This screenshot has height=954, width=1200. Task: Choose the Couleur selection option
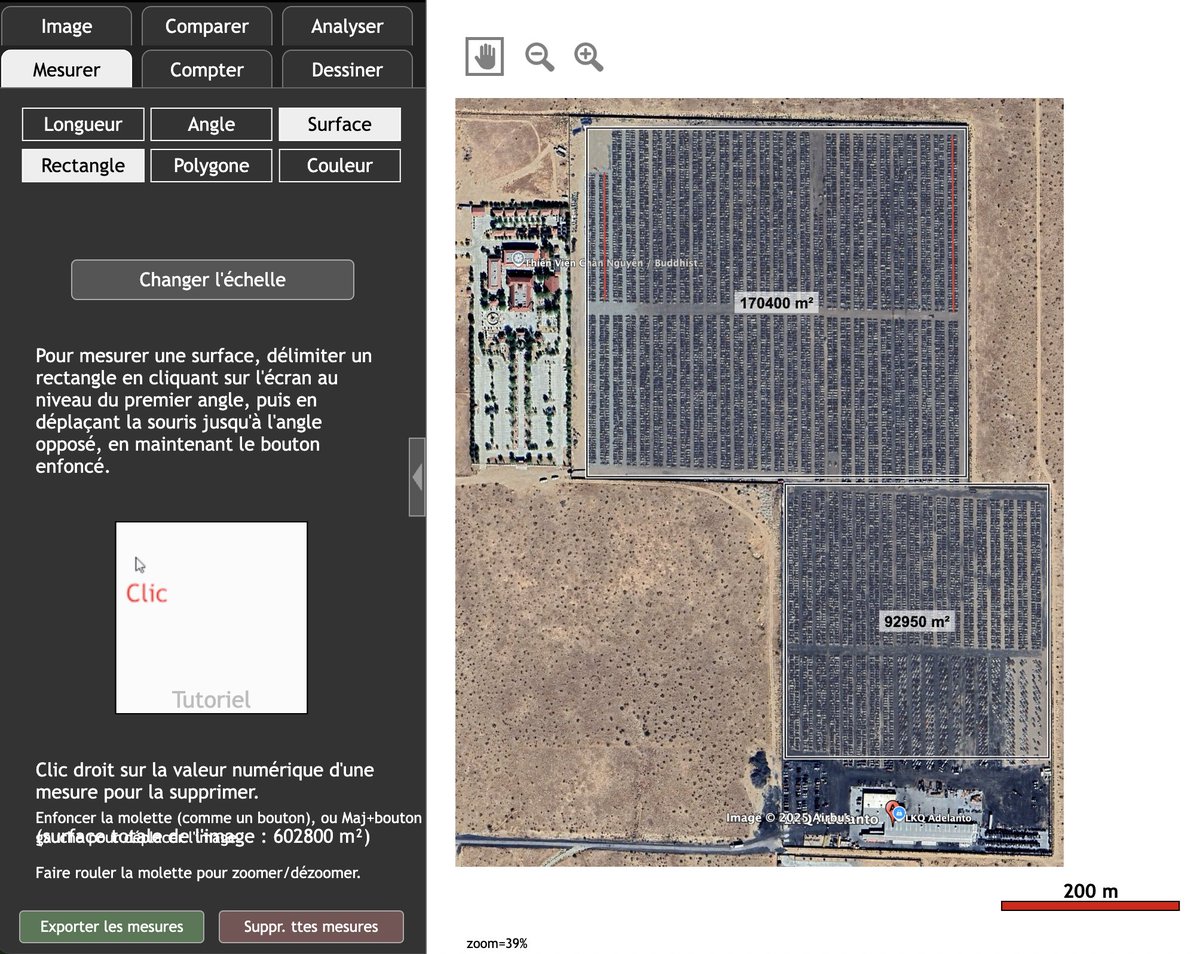(340, 165)
